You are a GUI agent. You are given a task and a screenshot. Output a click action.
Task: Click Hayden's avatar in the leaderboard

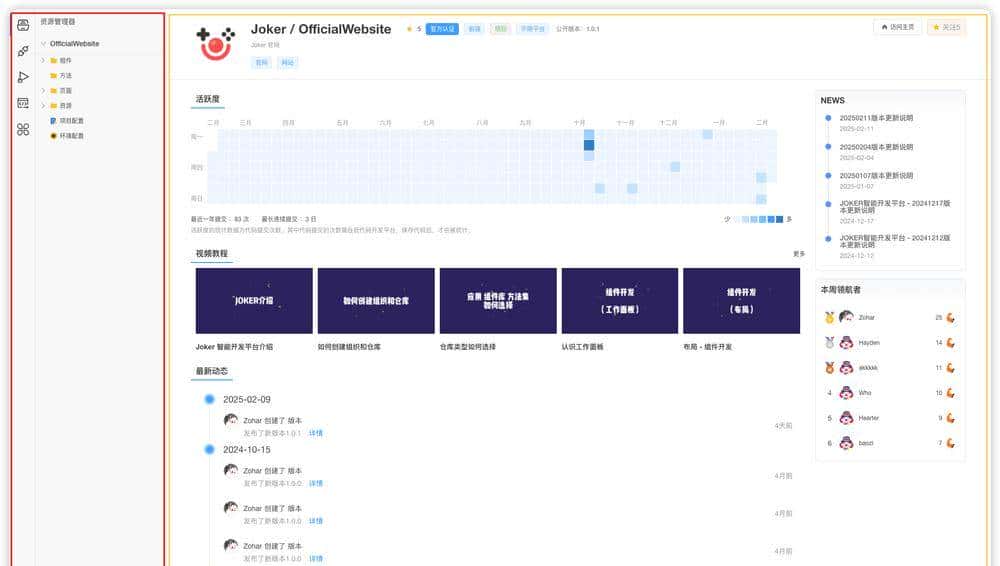coord(846,343)
